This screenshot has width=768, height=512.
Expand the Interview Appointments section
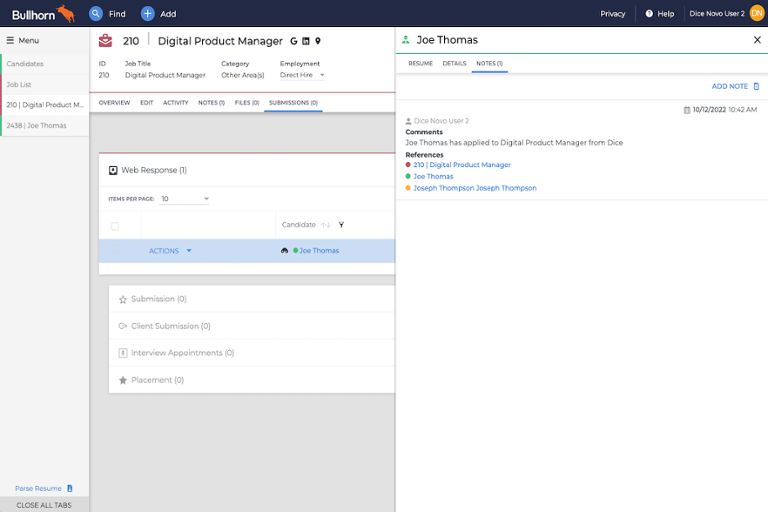(182, 353)
